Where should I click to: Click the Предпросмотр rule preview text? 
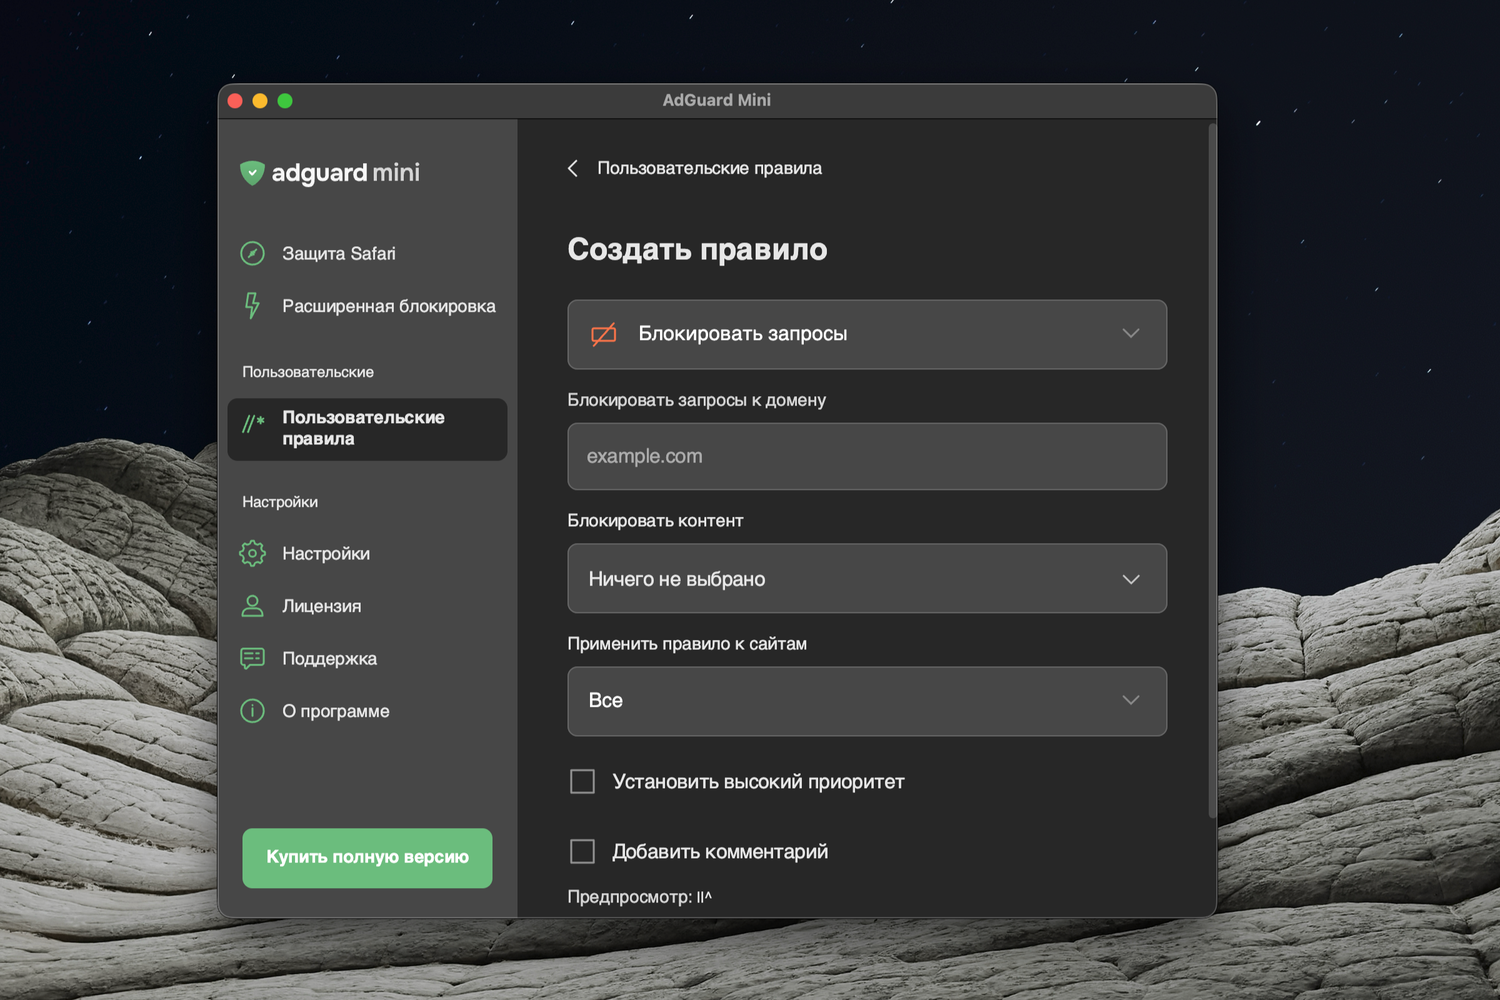(640, 897)
